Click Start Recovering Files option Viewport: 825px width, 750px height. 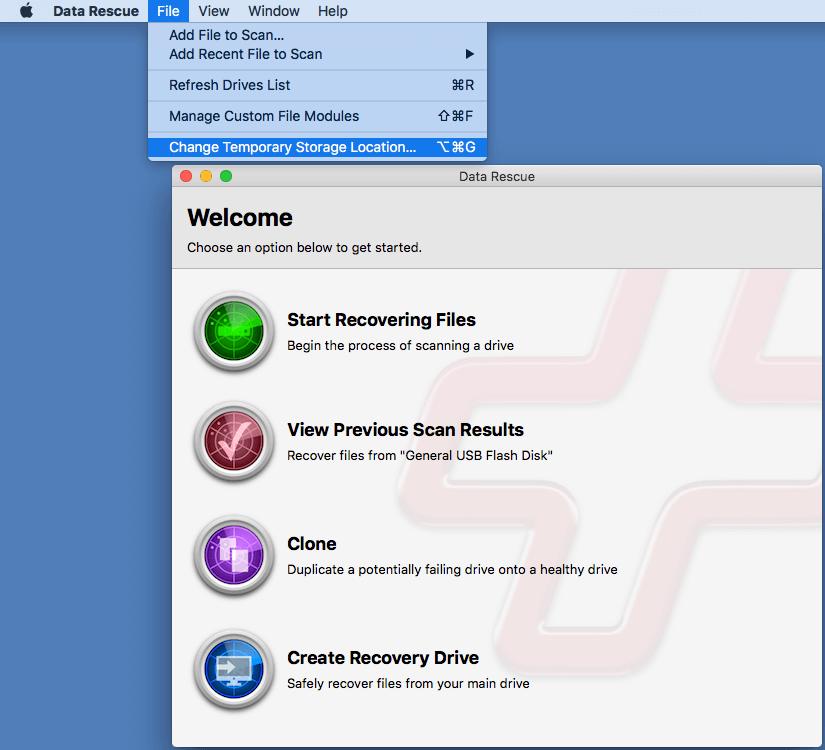click(x=381, y=320)
